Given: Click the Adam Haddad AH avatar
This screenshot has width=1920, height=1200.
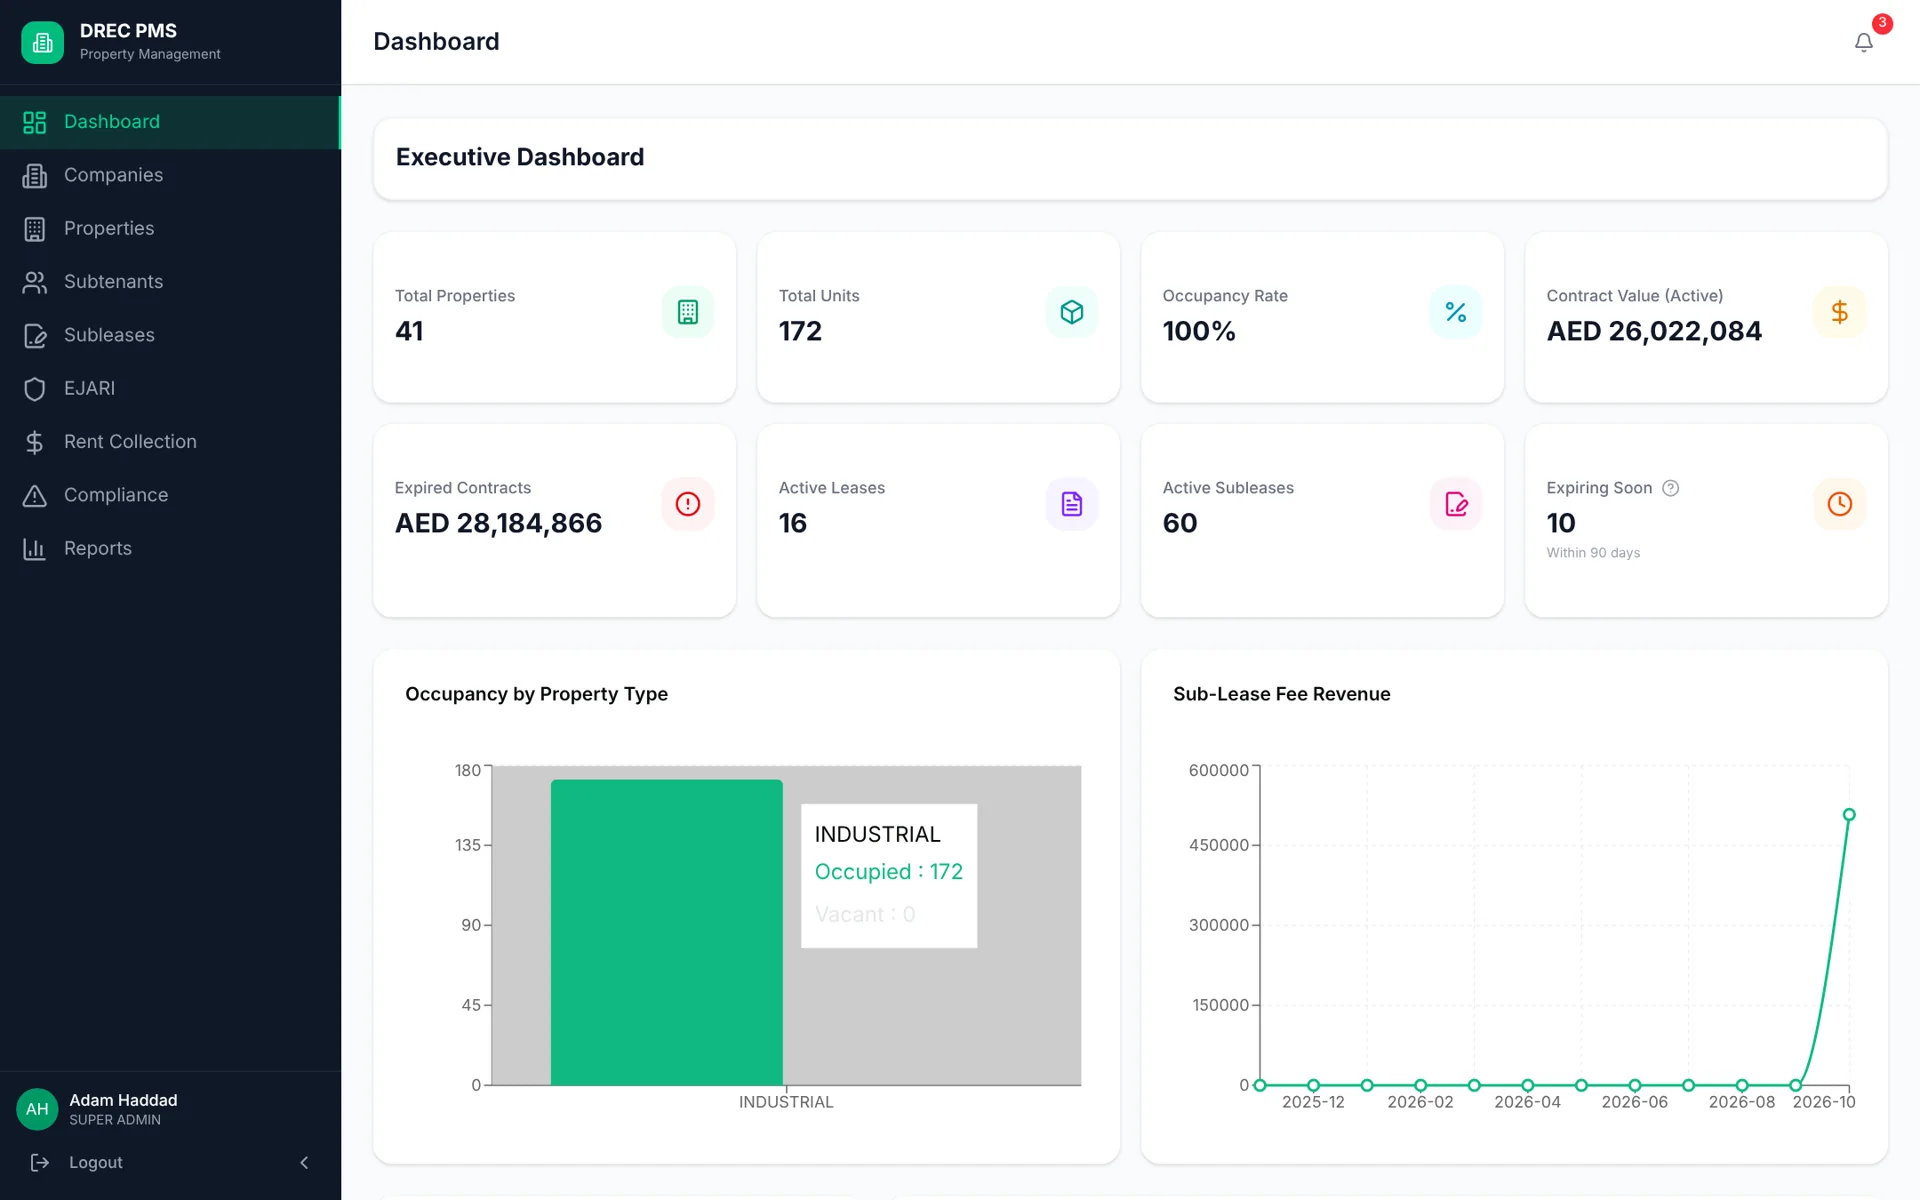Looking at the screenshot, I should click(x=37, y=1109).
